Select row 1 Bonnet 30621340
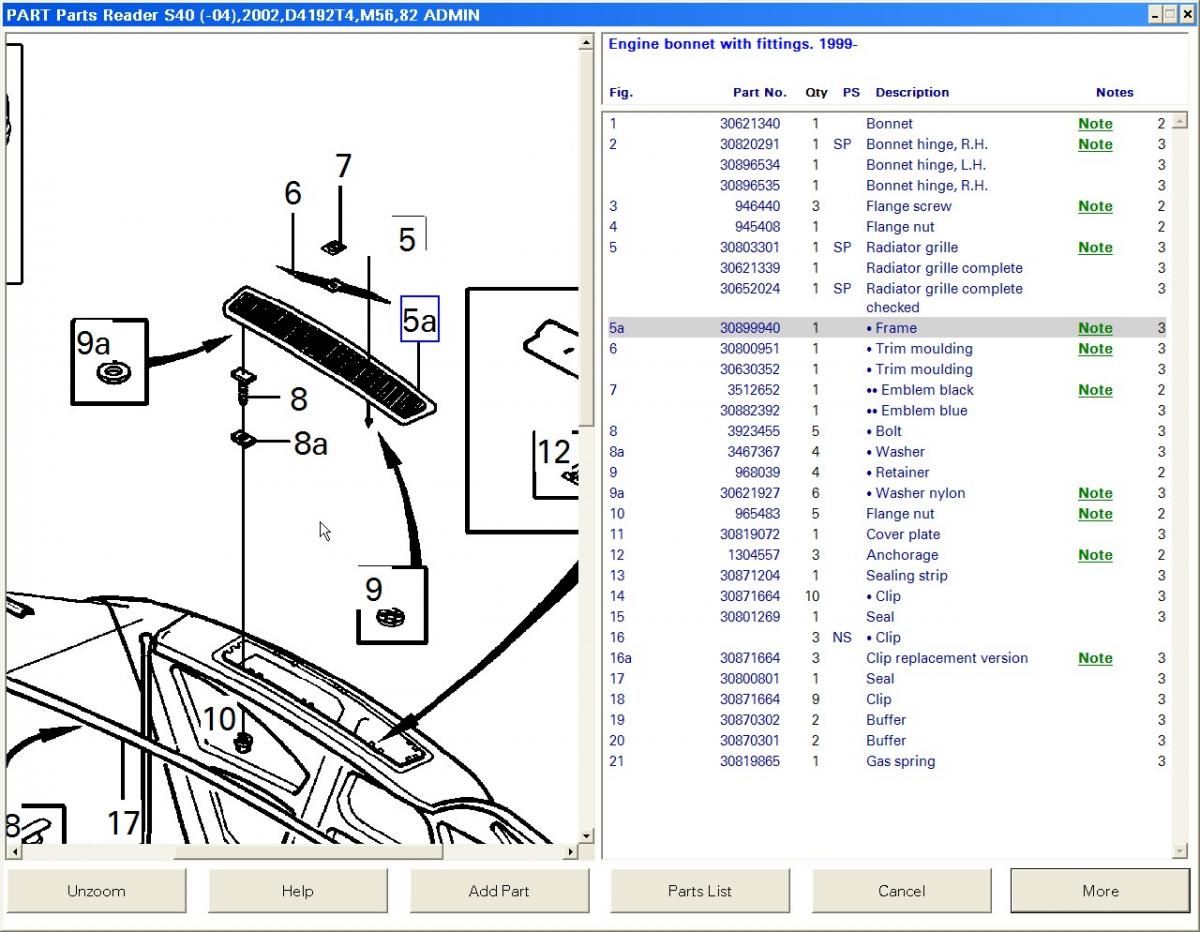The height and width of the screenshot is (932, 1200). pos(888,124)
